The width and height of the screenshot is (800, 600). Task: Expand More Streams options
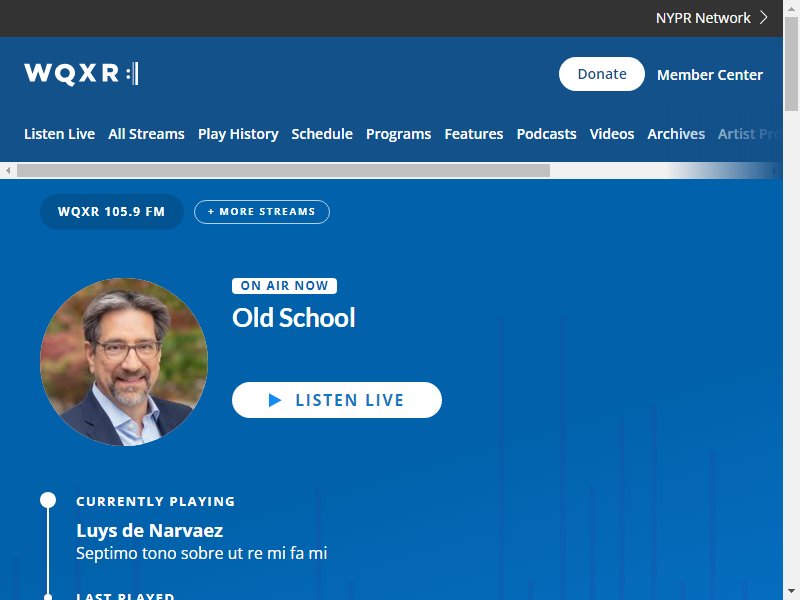[262, 212]
